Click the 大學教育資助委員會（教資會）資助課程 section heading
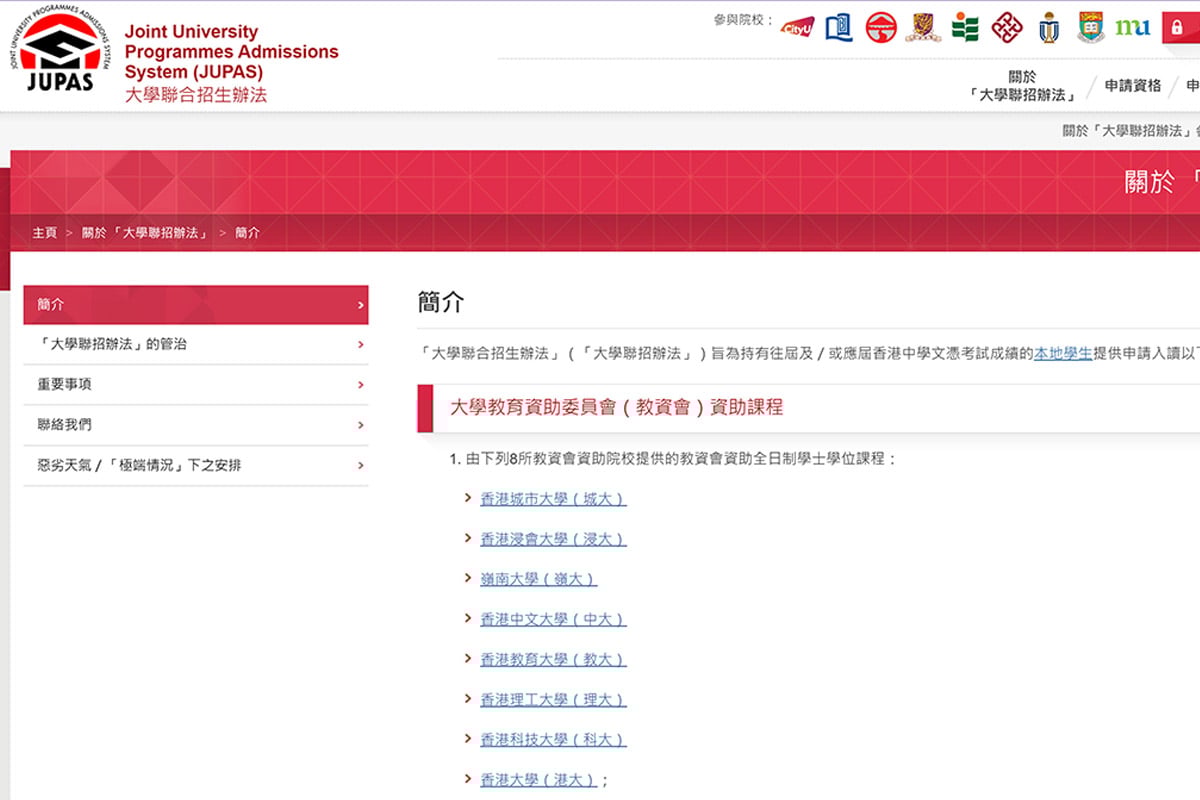This screenshot has height=800, width=1200. (x=617, y=407)
